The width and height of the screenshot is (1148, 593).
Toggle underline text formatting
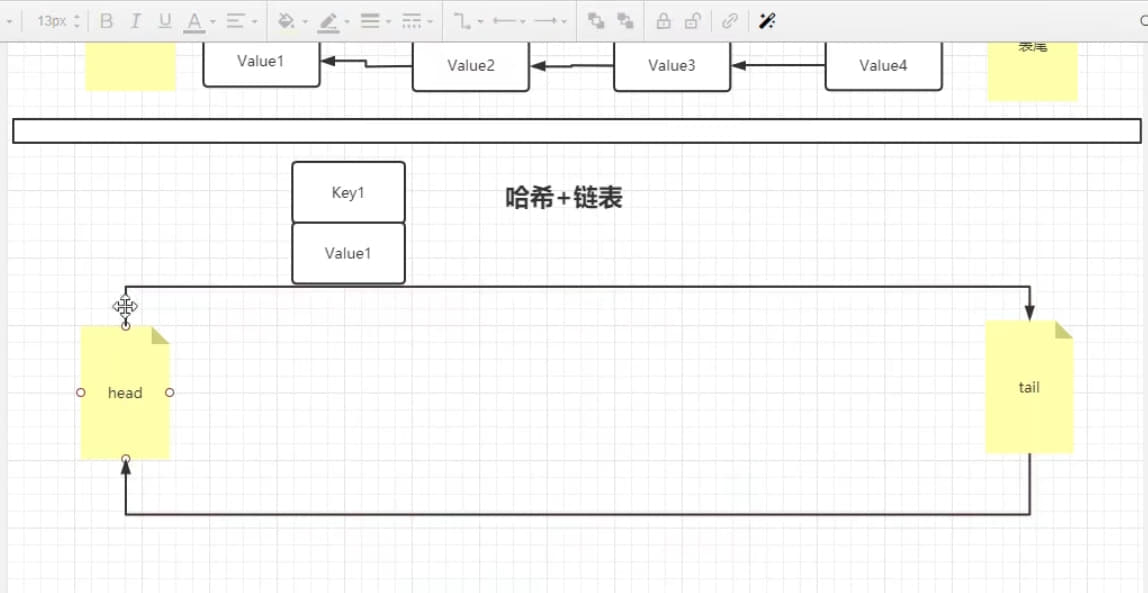[x=165, y=21]
